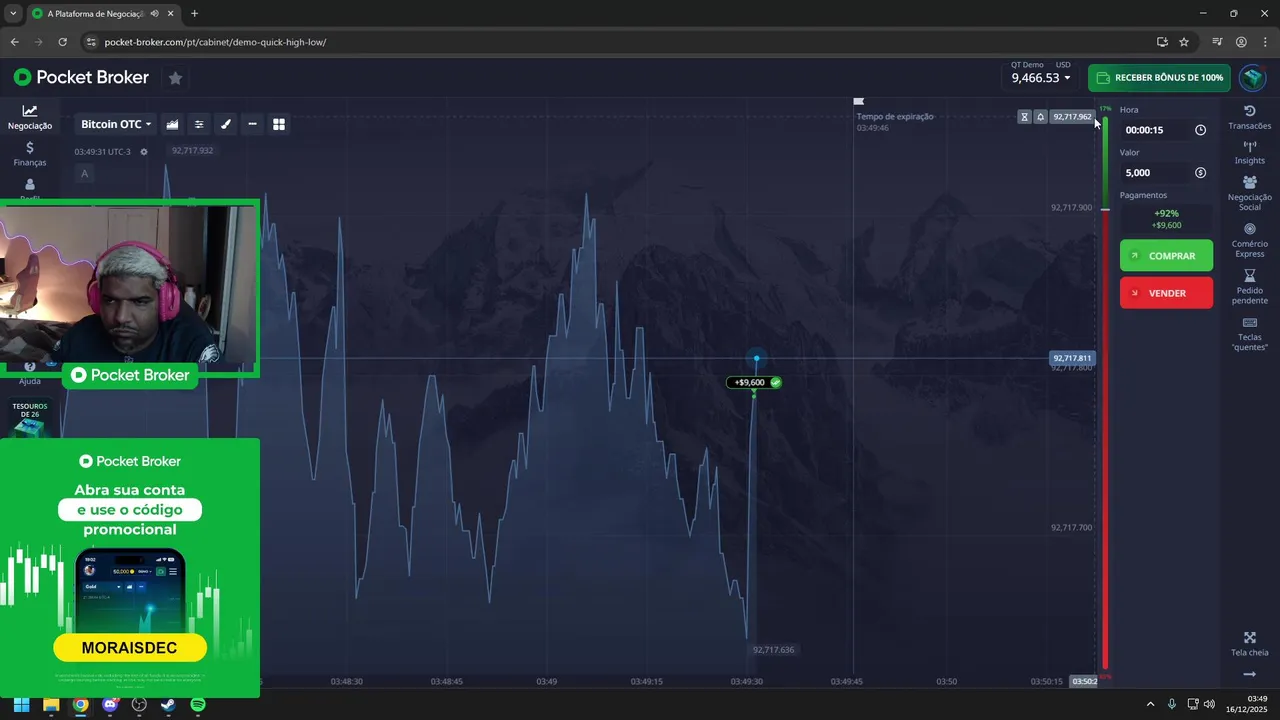Click the +$9,600 trade marker on chart
Viewport: 1280px width, 720px height.
(x=755, y=382)
